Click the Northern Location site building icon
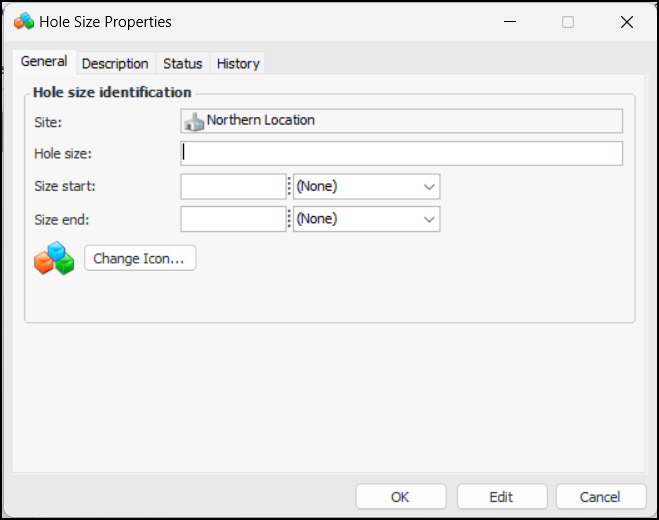The image size is (659, 520). 194,121
